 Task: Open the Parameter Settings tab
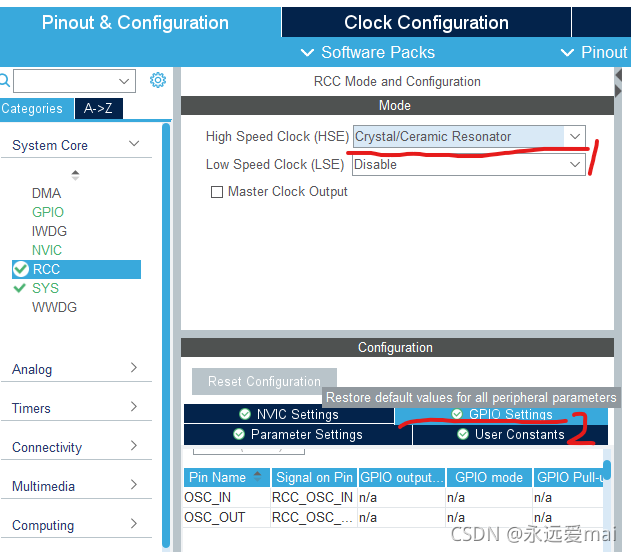tap(298, 435)
